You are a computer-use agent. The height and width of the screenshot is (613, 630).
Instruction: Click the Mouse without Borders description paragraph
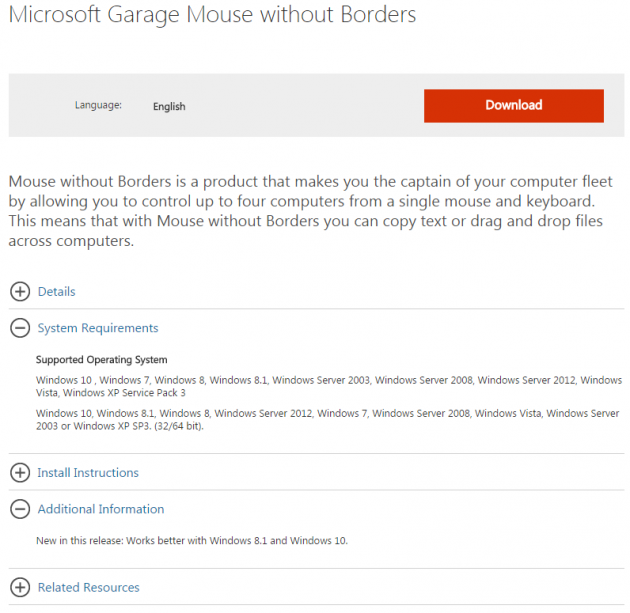(305, 212)
